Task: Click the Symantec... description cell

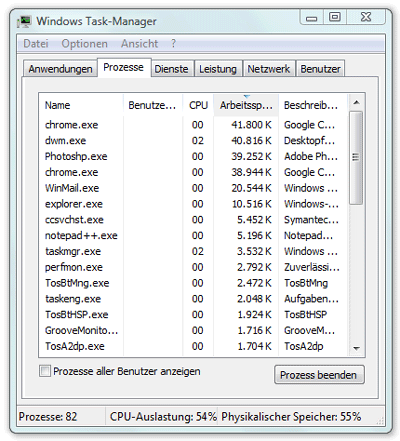Action: (x=311, y=220)
